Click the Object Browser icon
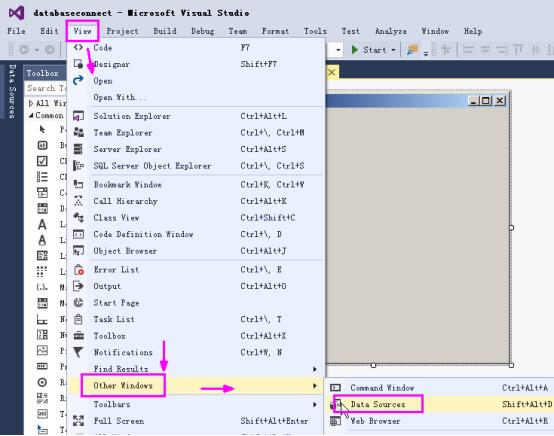 78,251
